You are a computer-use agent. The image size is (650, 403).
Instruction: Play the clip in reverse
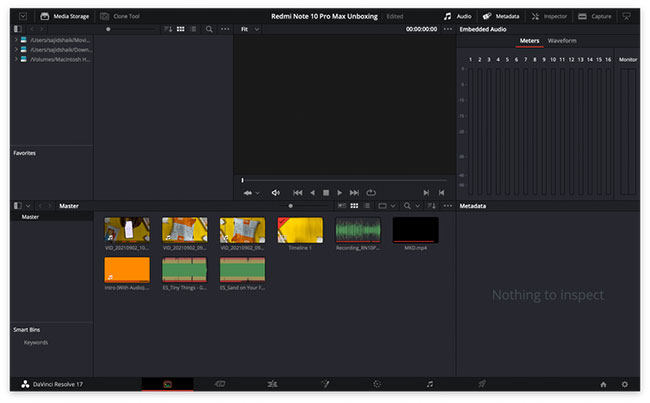click(313, 193)
